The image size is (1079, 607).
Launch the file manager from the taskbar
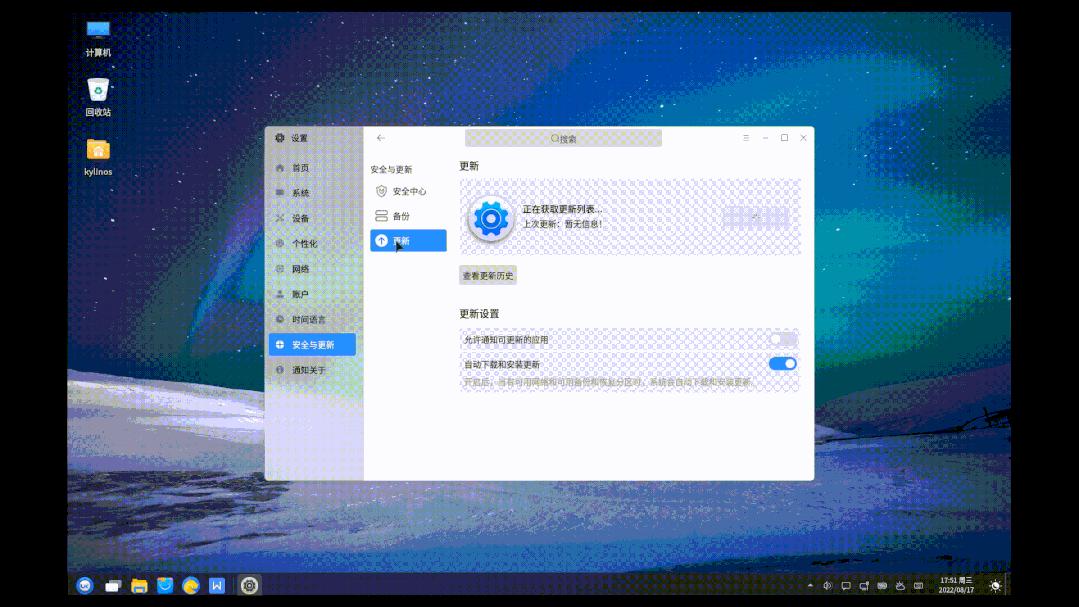click(x=139, y=588)
